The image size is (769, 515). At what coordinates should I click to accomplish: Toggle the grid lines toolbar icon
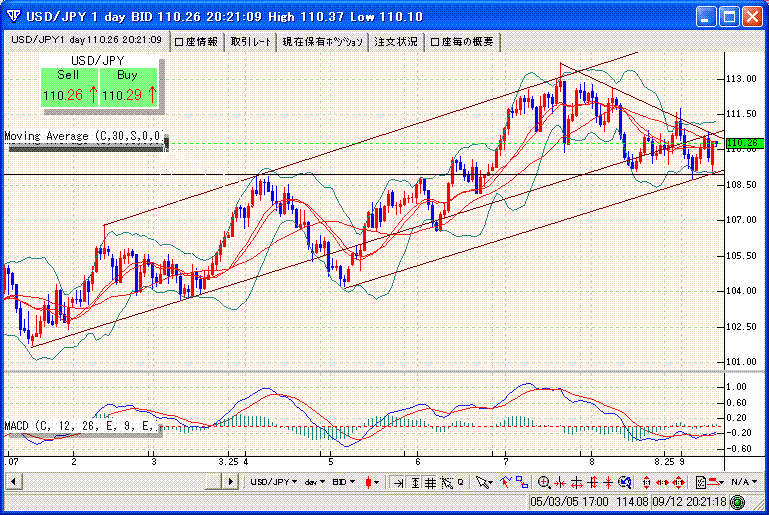click(x=430, y=483)
